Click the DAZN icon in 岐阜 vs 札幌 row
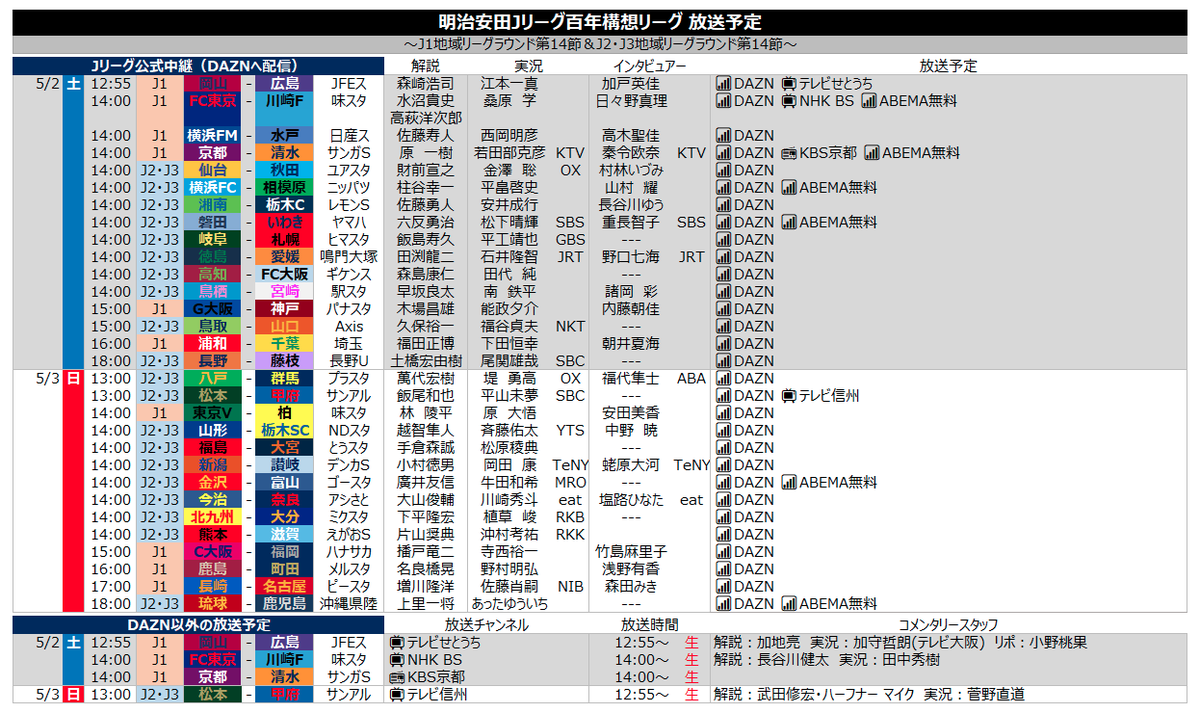 [724, 239]
